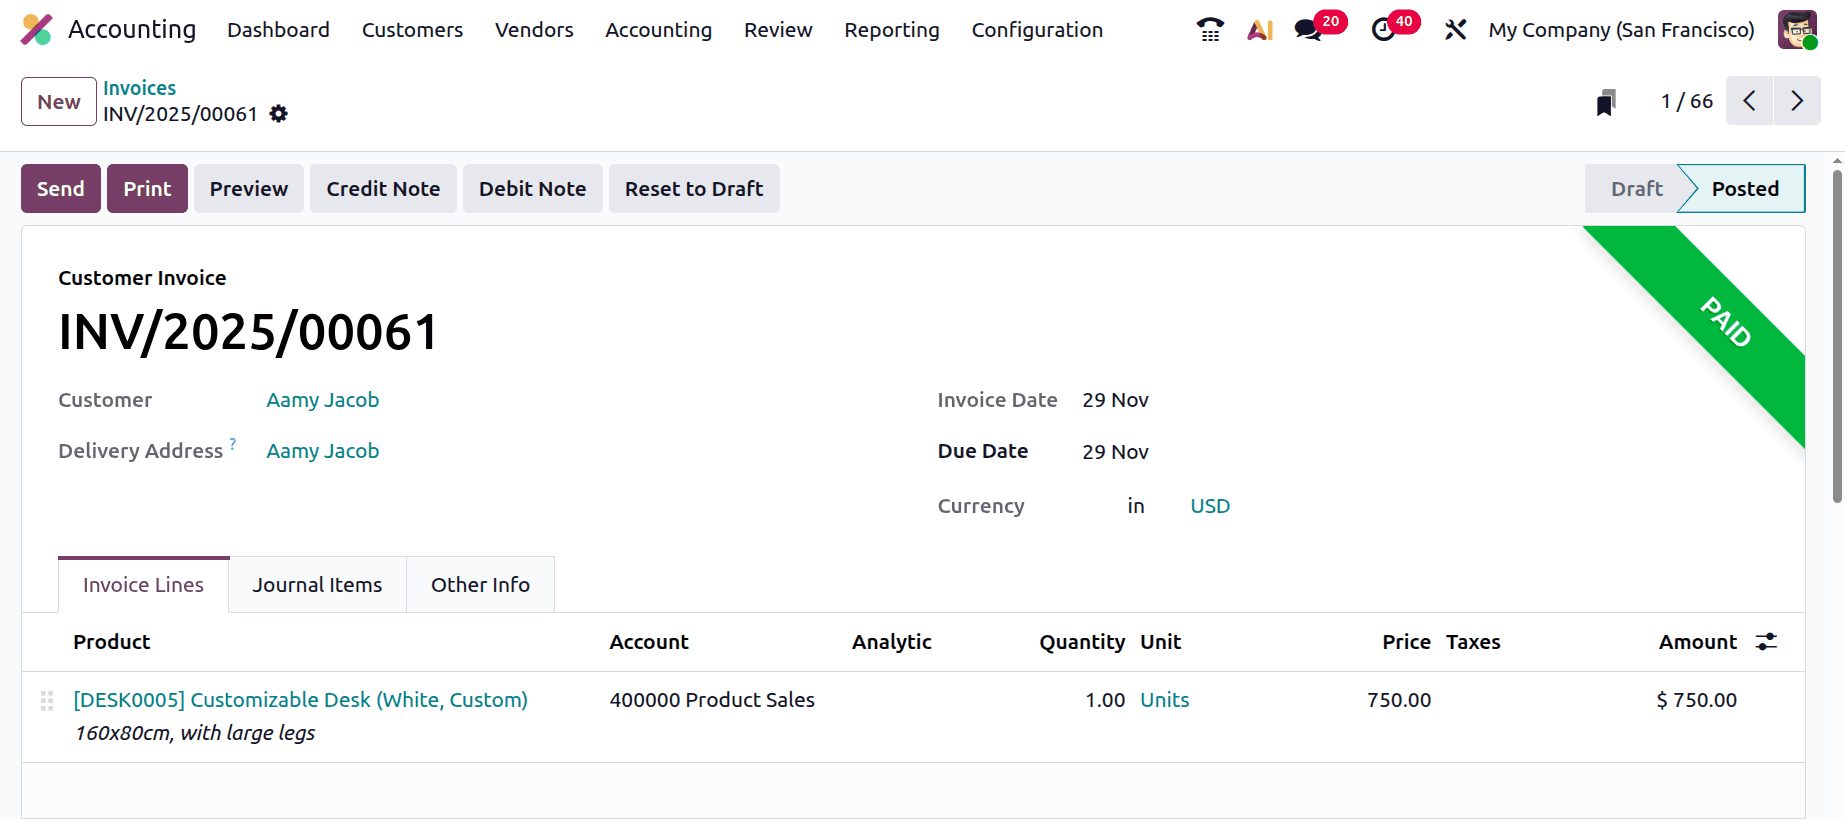Open customer Aamy Jacob link
Image resolution: width=1845 pixels, height=819 pixels.
322,400
